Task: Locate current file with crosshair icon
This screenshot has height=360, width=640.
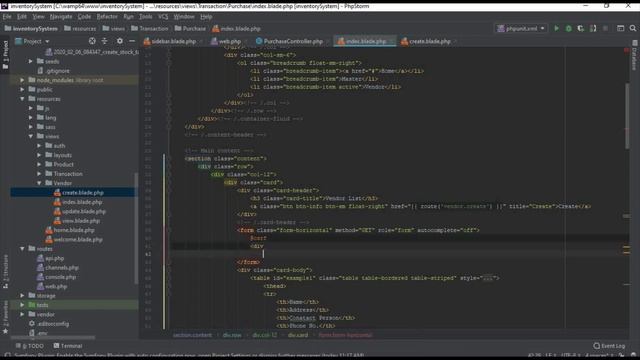Action: (92, 41)
